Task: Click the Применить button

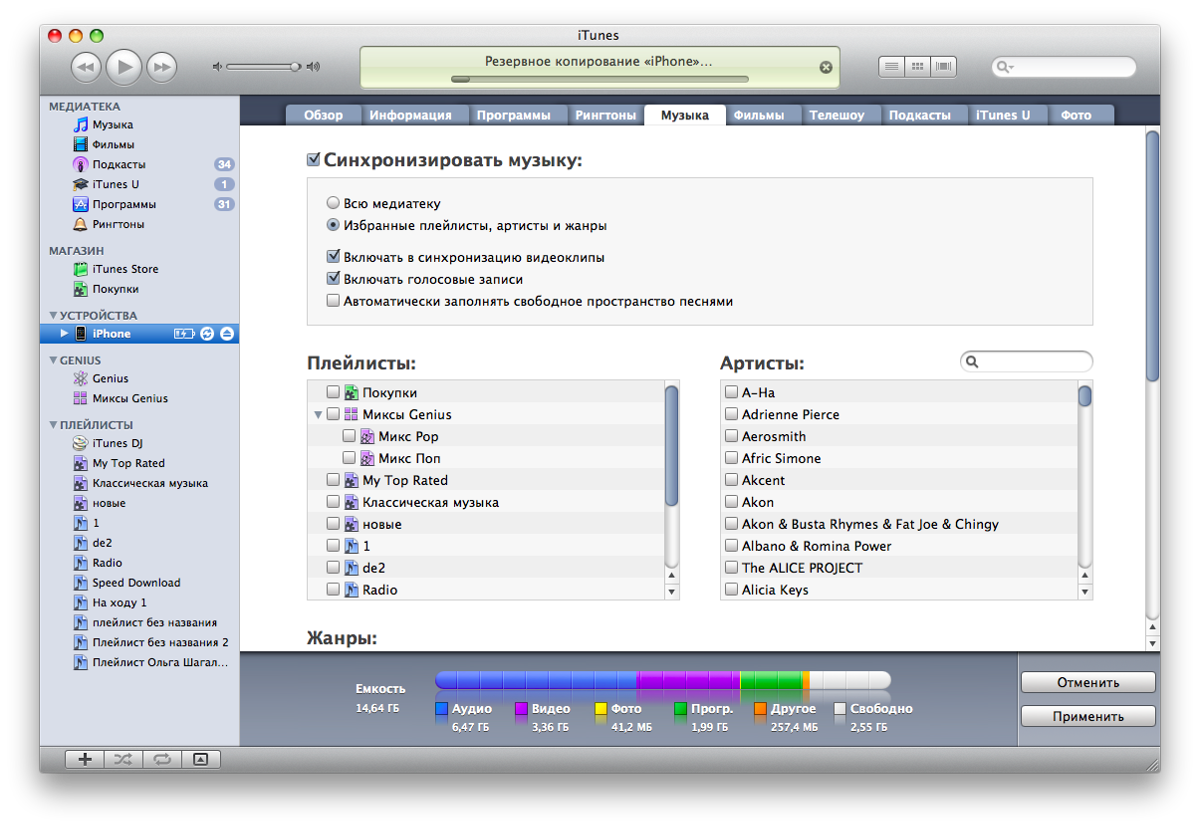Action: 1088,716
